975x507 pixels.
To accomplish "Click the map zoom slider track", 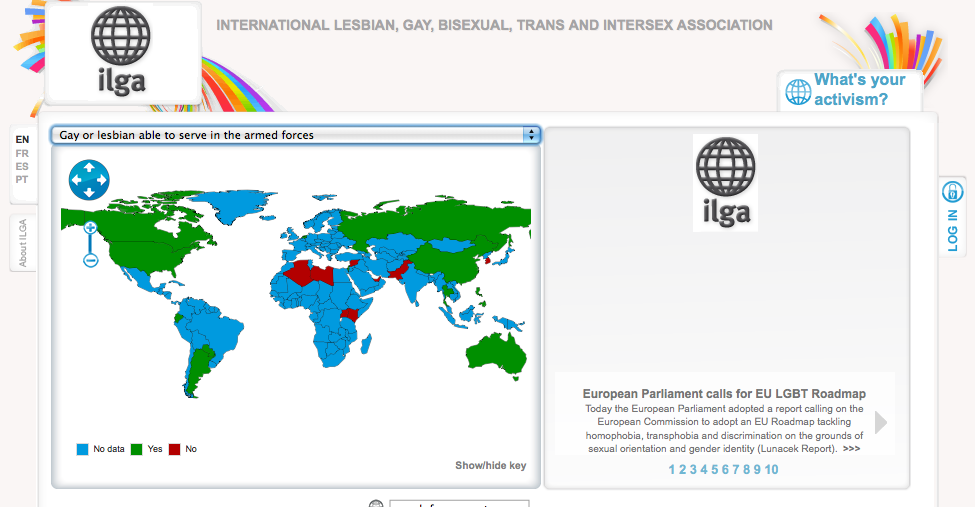I will (x=90, y=244).
